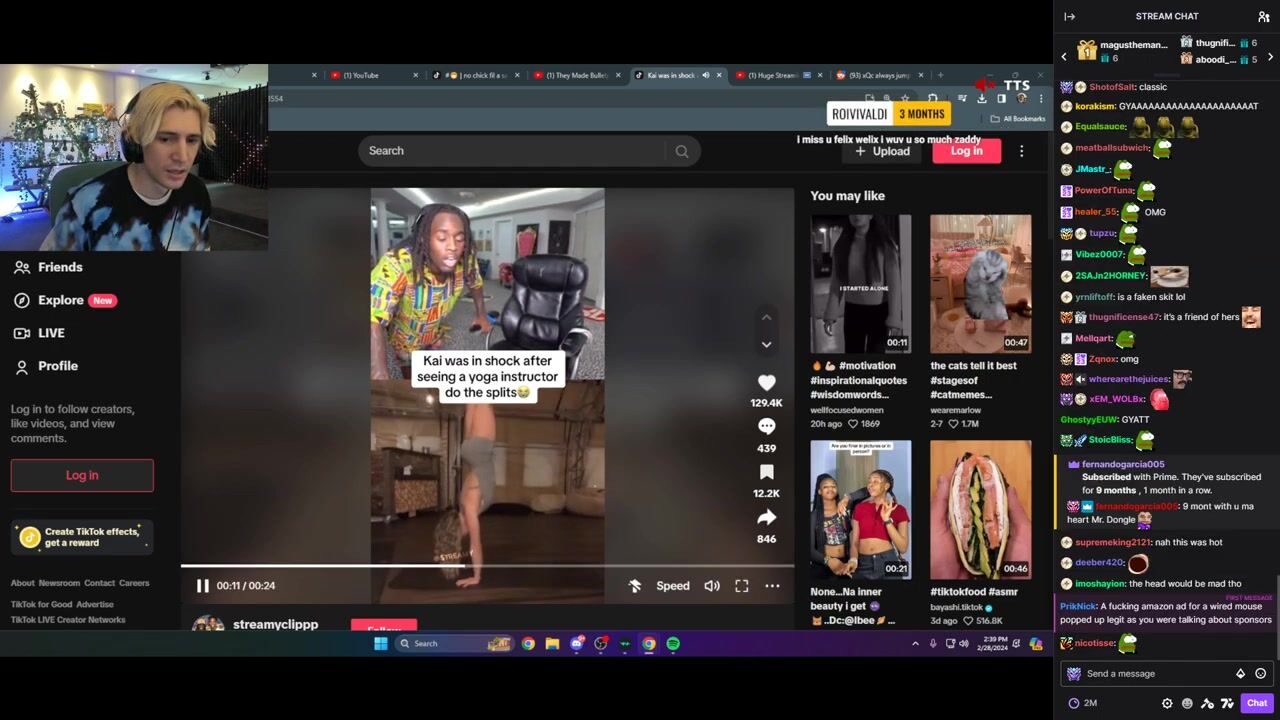Click the TikTok Search field

(512, 151)
